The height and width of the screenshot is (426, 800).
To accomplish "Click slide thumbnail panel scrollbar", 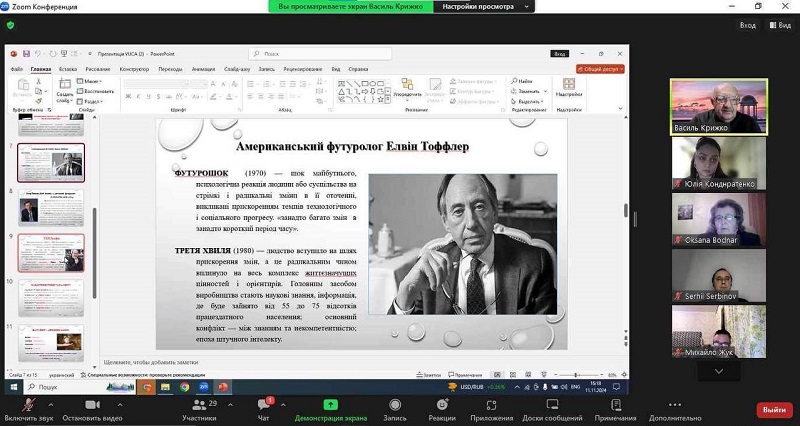I will (x=95, y=254).
